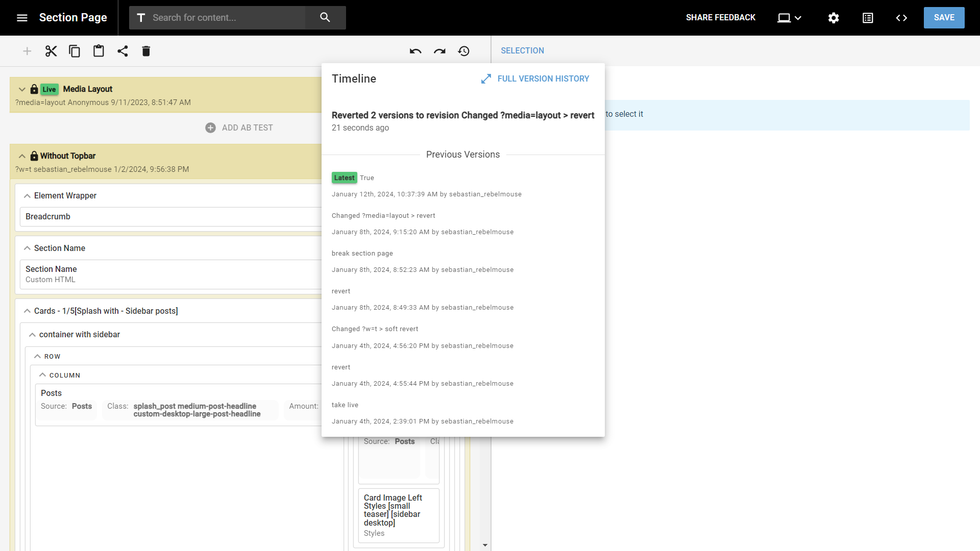Click the share icon in toolbar
Image resolution: width=980 pixels, height=551 pixels.
tap(123, 51)
